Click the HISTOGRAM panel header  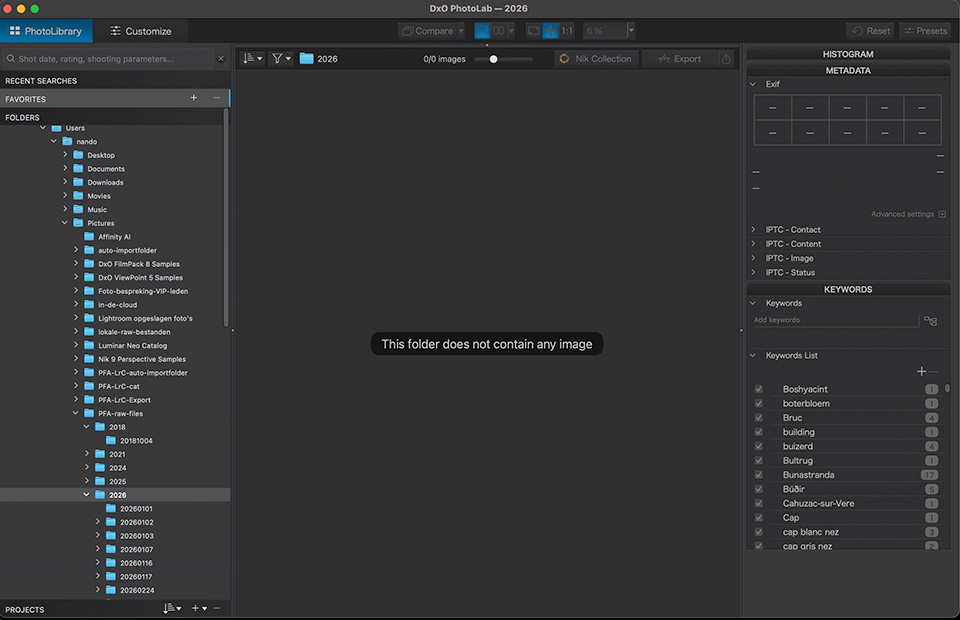coord(848,54)
